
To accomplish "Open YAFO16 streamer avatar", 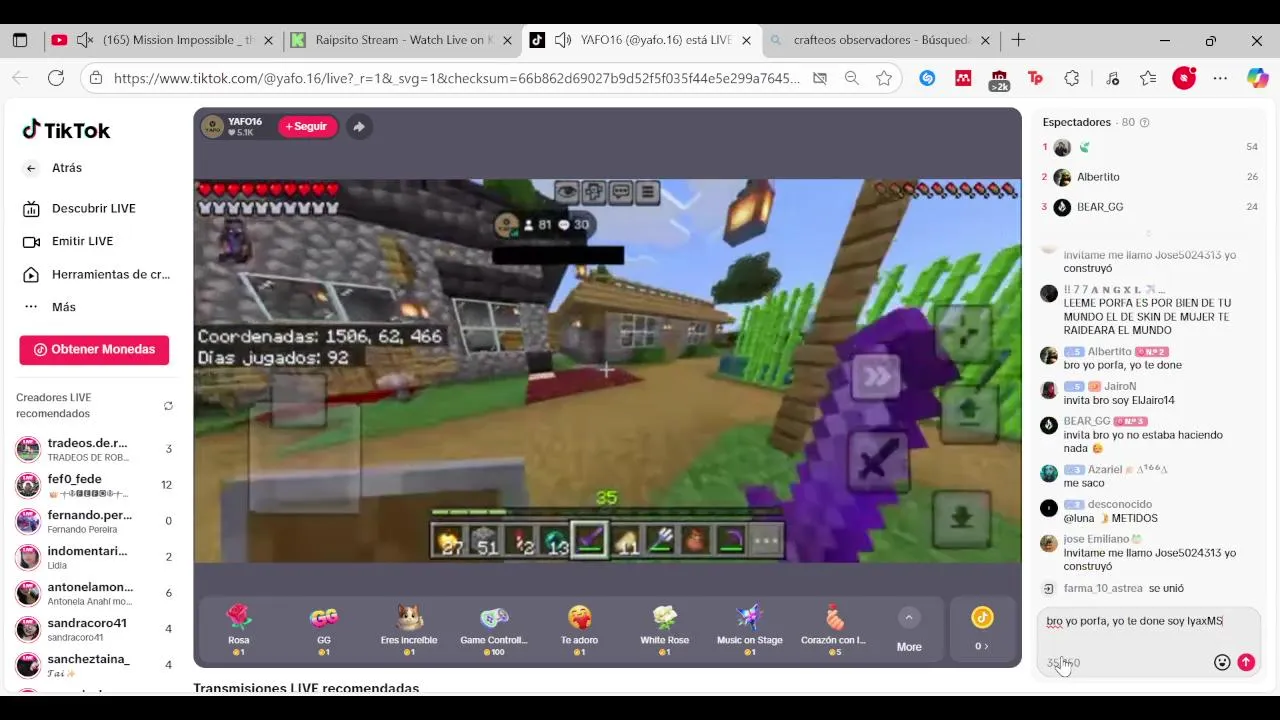I will [212, 126].
